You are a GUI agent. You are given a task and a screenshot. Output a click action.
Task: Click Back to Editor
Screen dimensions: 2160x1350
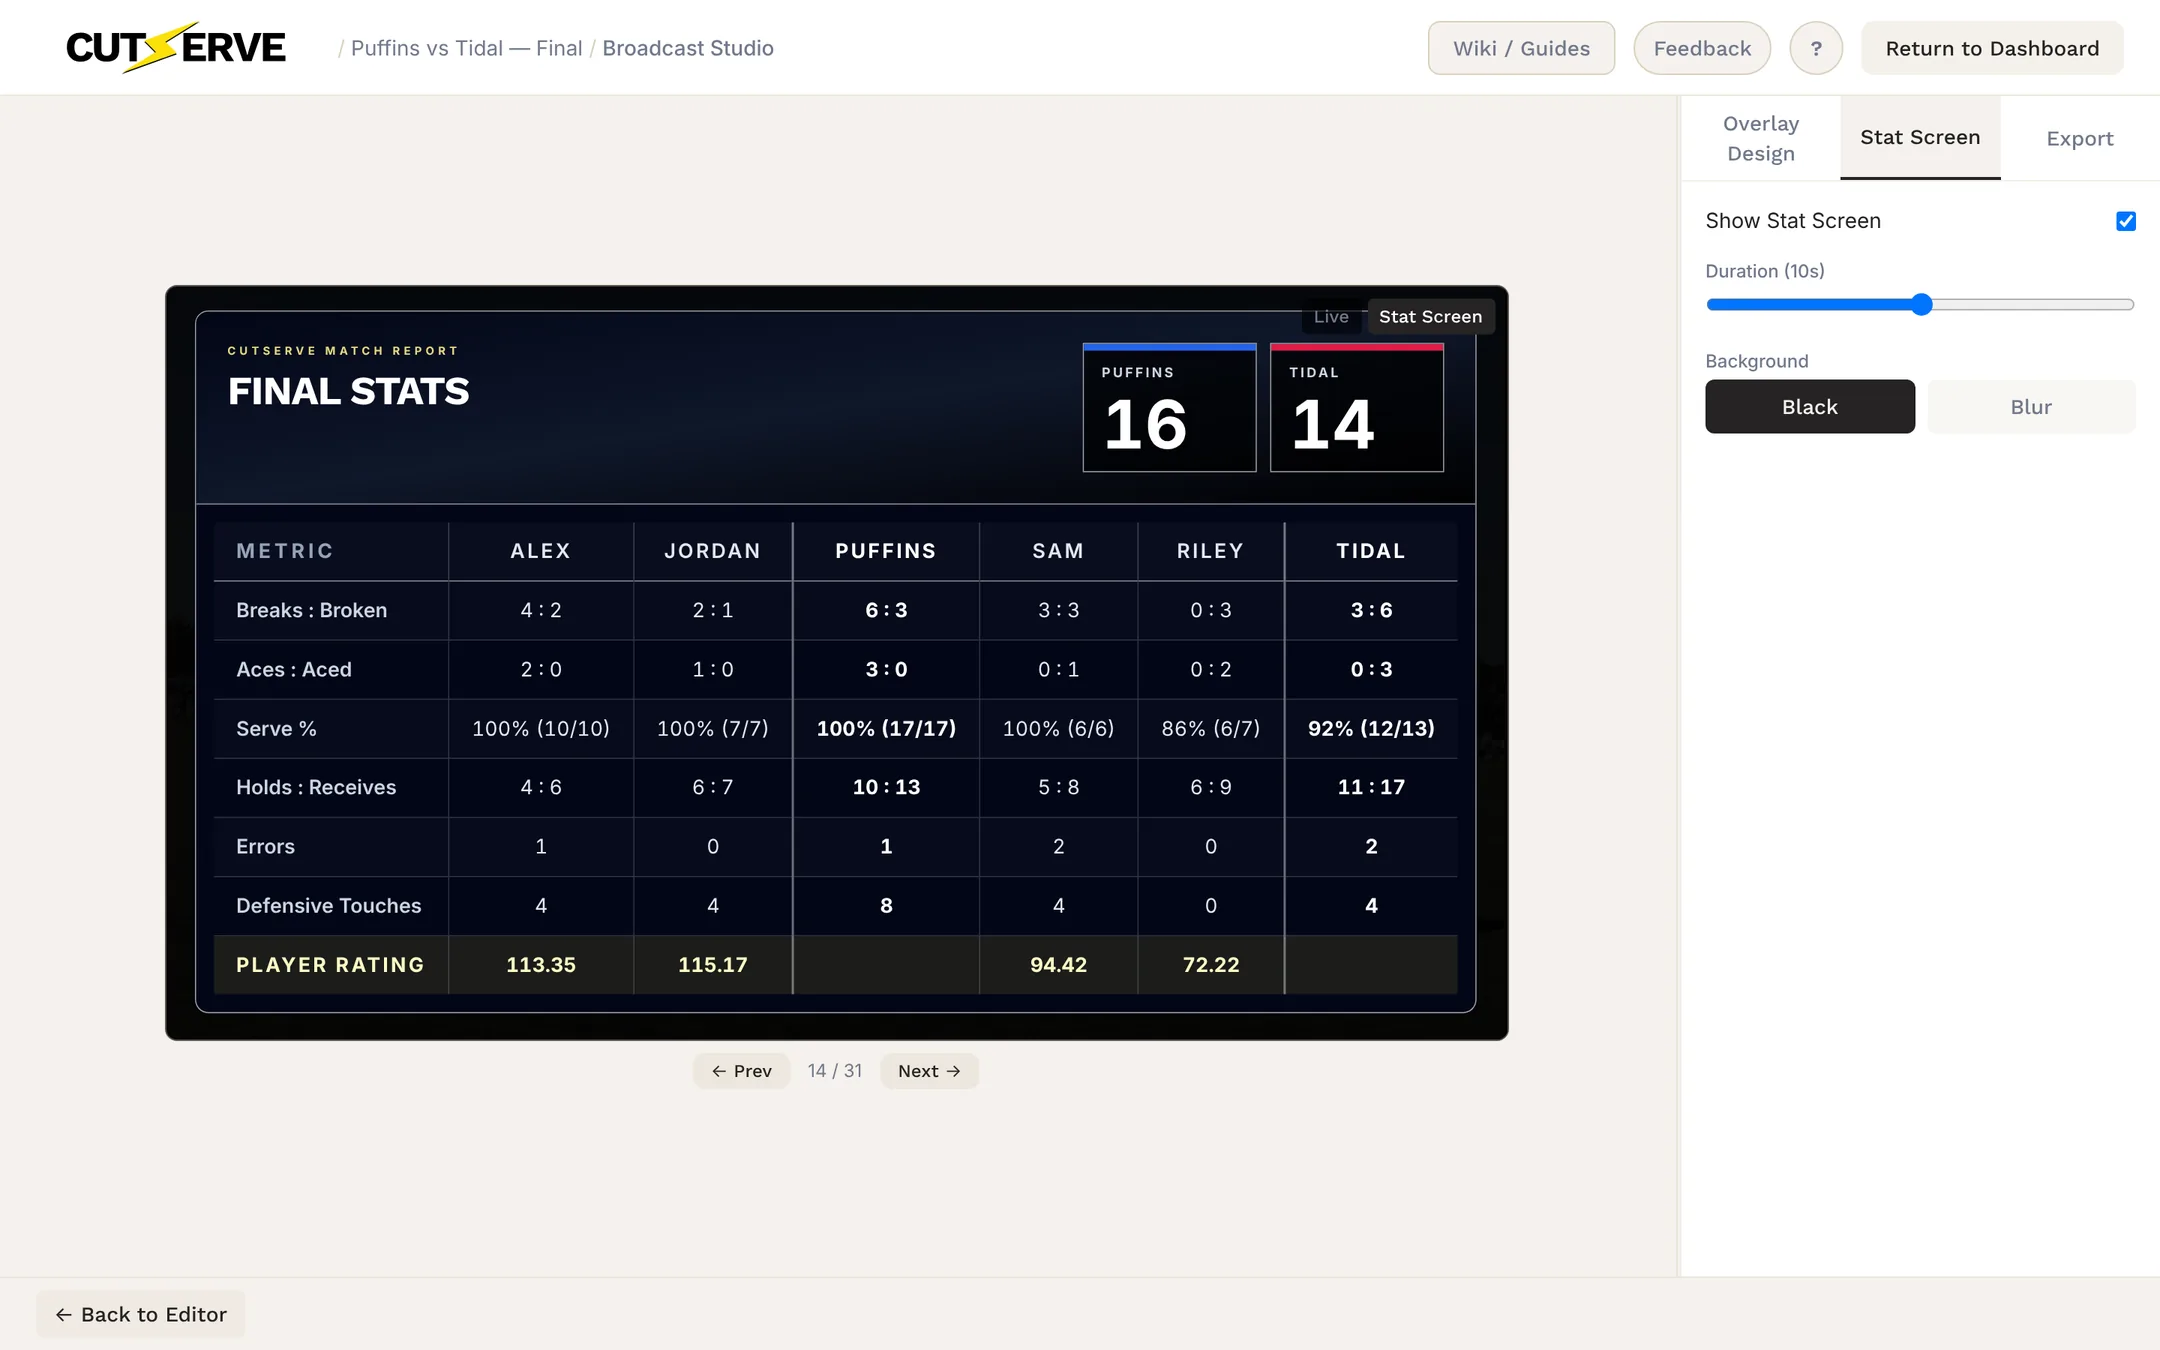[141, 1314]
